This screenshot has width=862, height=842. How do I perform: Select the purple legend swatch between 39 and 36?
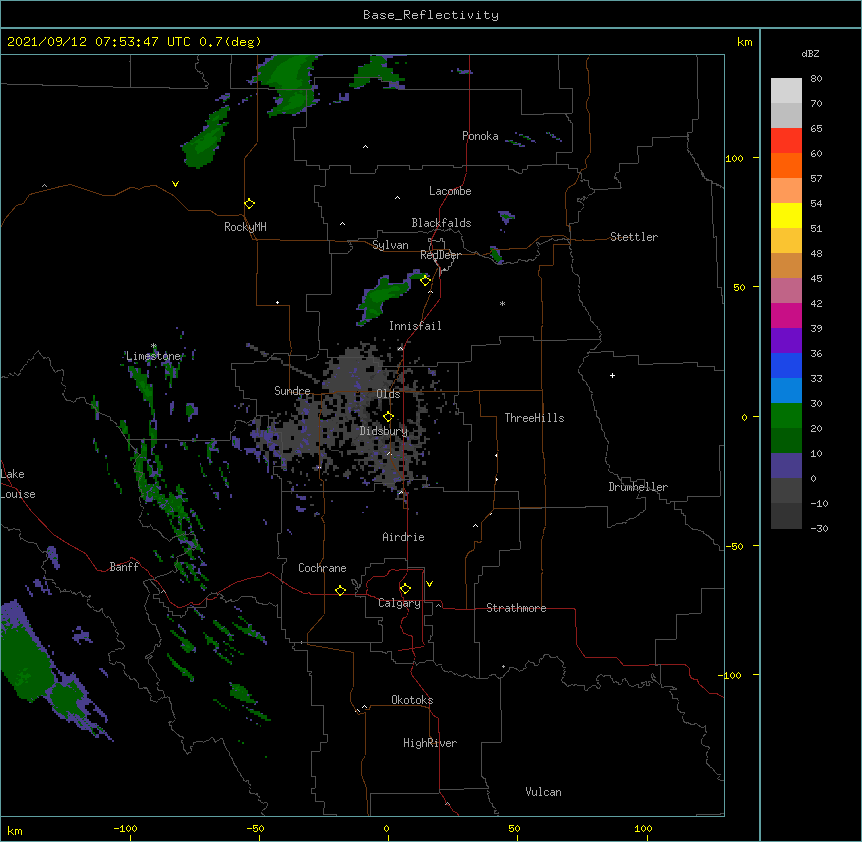point(786,341)
